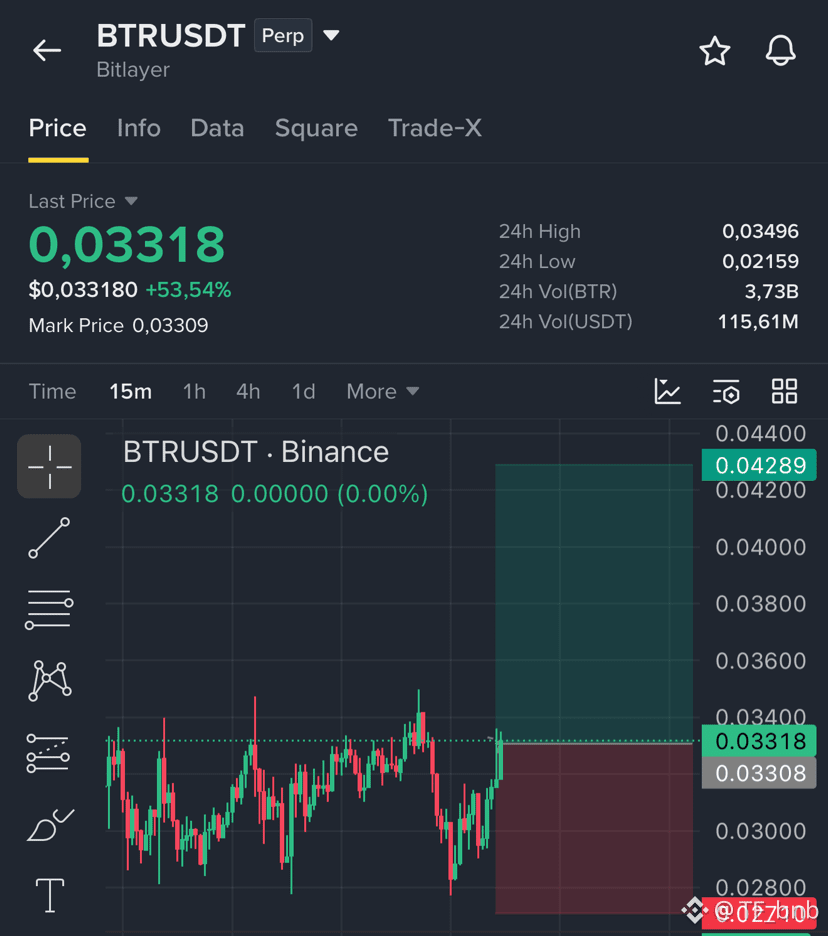Select the long/short position projection tool
This screenshot has width=828, height=936.
click(x=48, y=753)
